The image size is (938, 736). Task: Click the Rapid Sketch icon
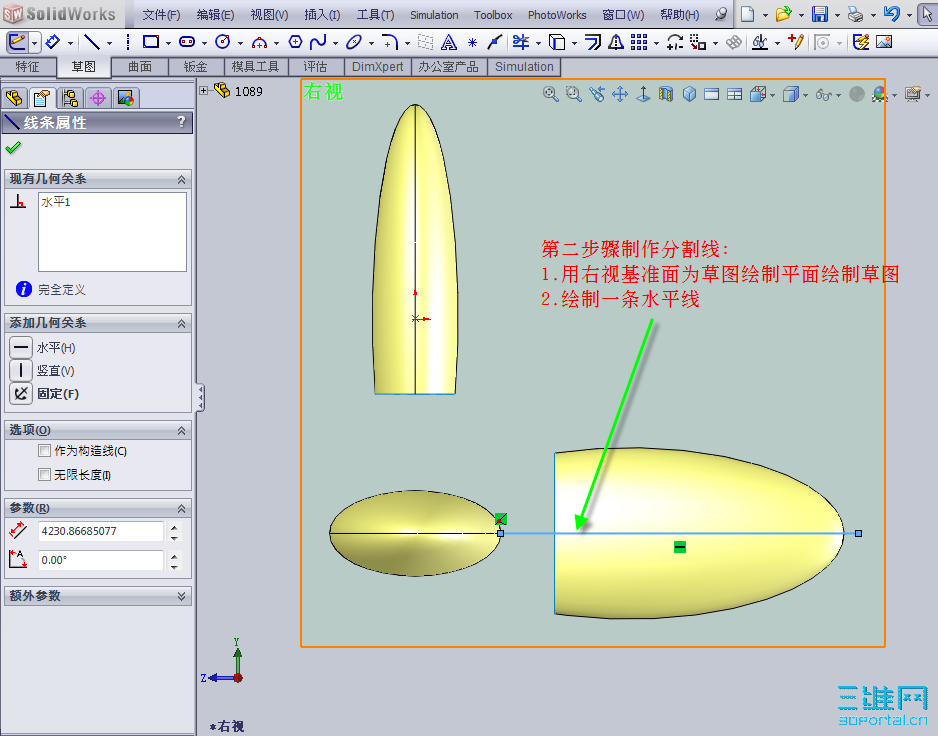pos(860,42)
